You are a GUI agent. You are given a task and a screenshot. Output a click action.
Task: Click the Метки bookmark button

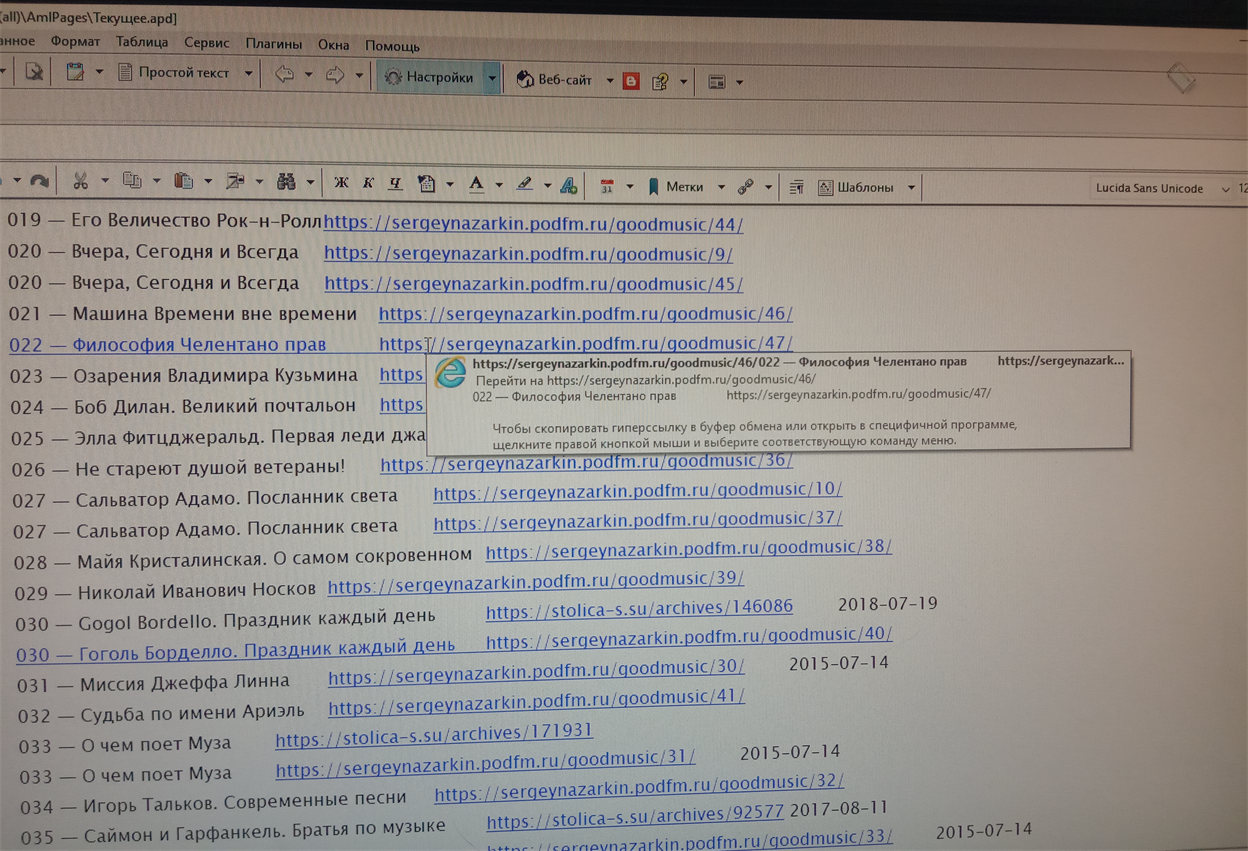[x=675, y=187]
